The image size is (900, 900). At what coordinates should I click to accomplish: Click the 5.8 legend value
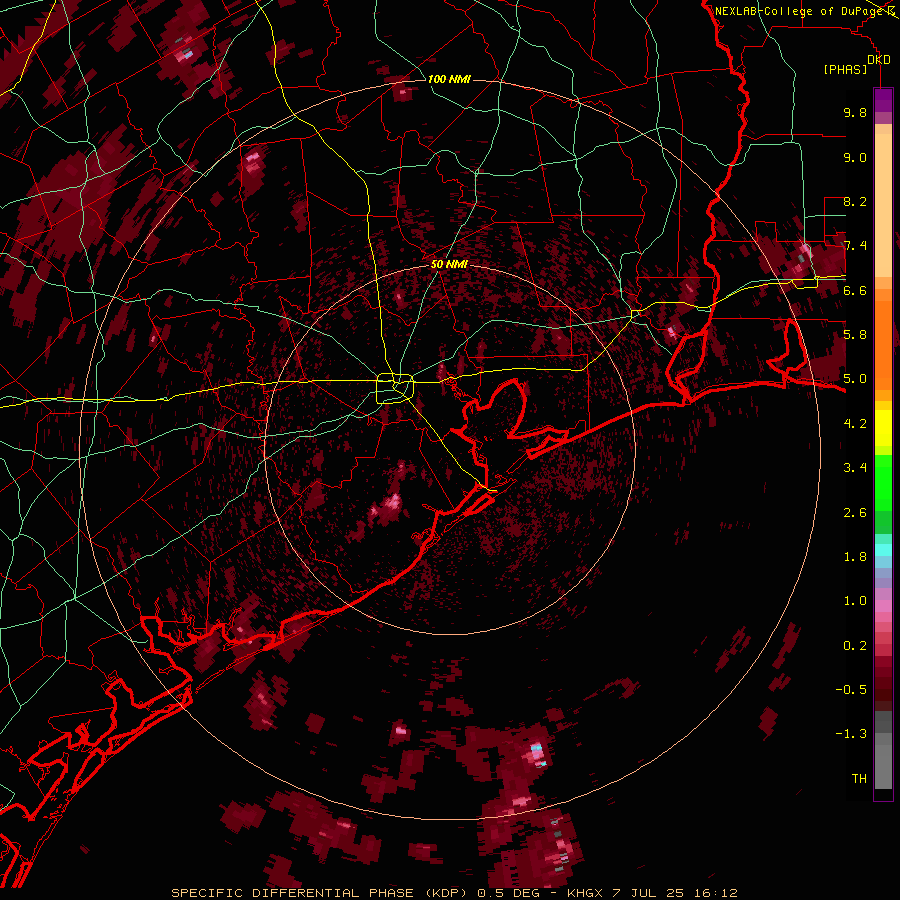coord(855,335)
